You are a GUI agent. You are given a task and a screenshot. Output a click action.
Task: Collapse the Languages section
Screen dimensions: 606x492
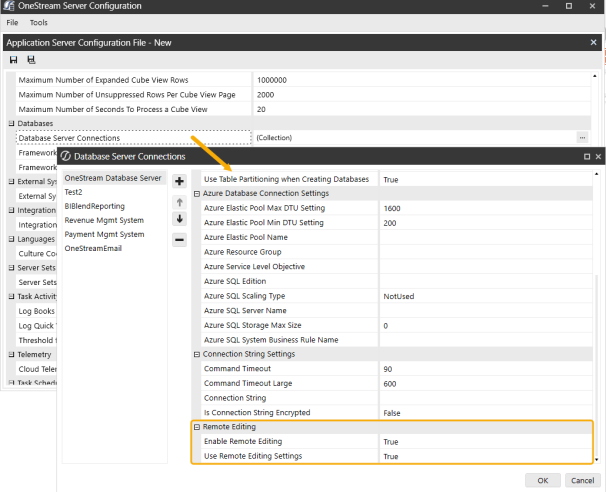tap(12, 239)
